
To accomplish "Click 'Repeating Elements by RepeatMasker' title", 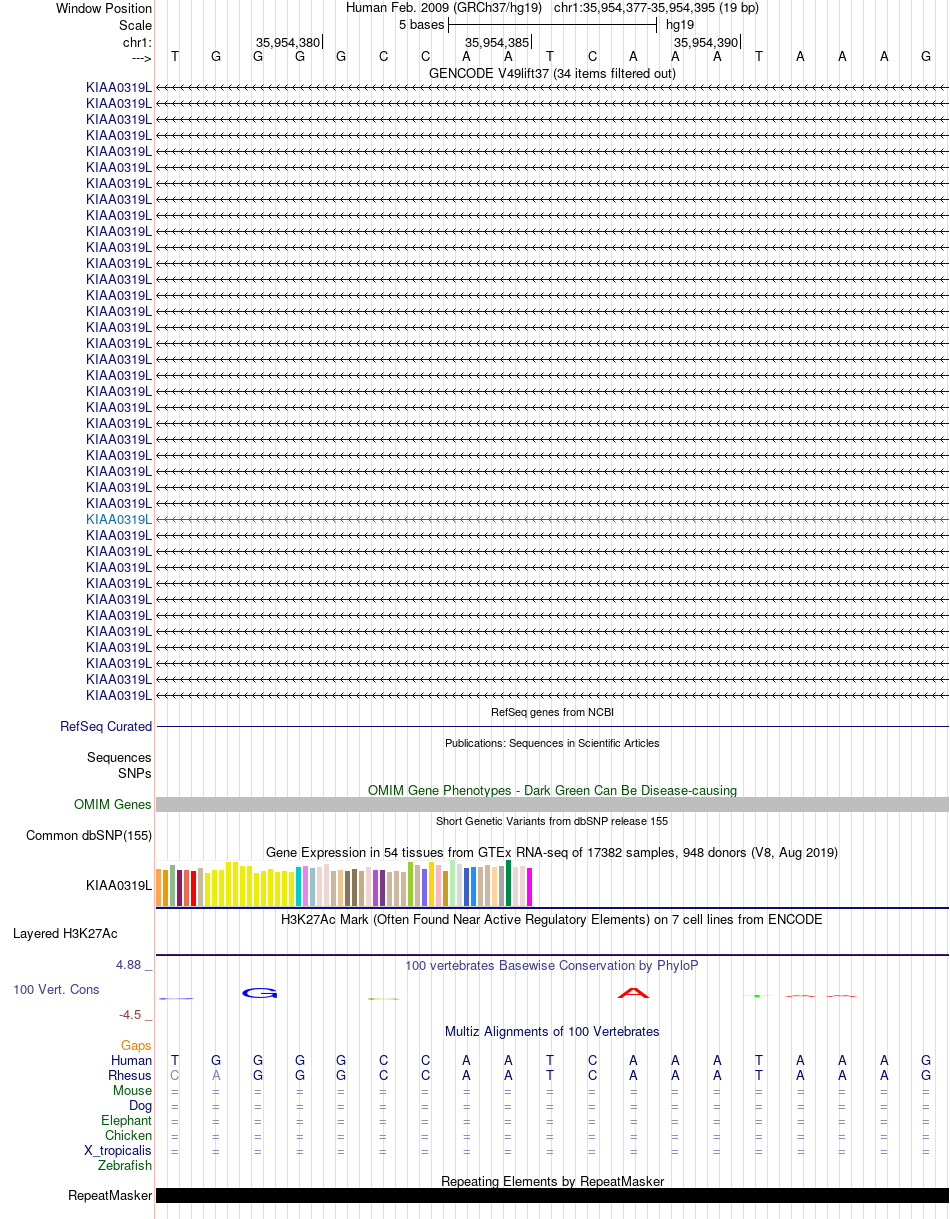I will point(552,1182).
